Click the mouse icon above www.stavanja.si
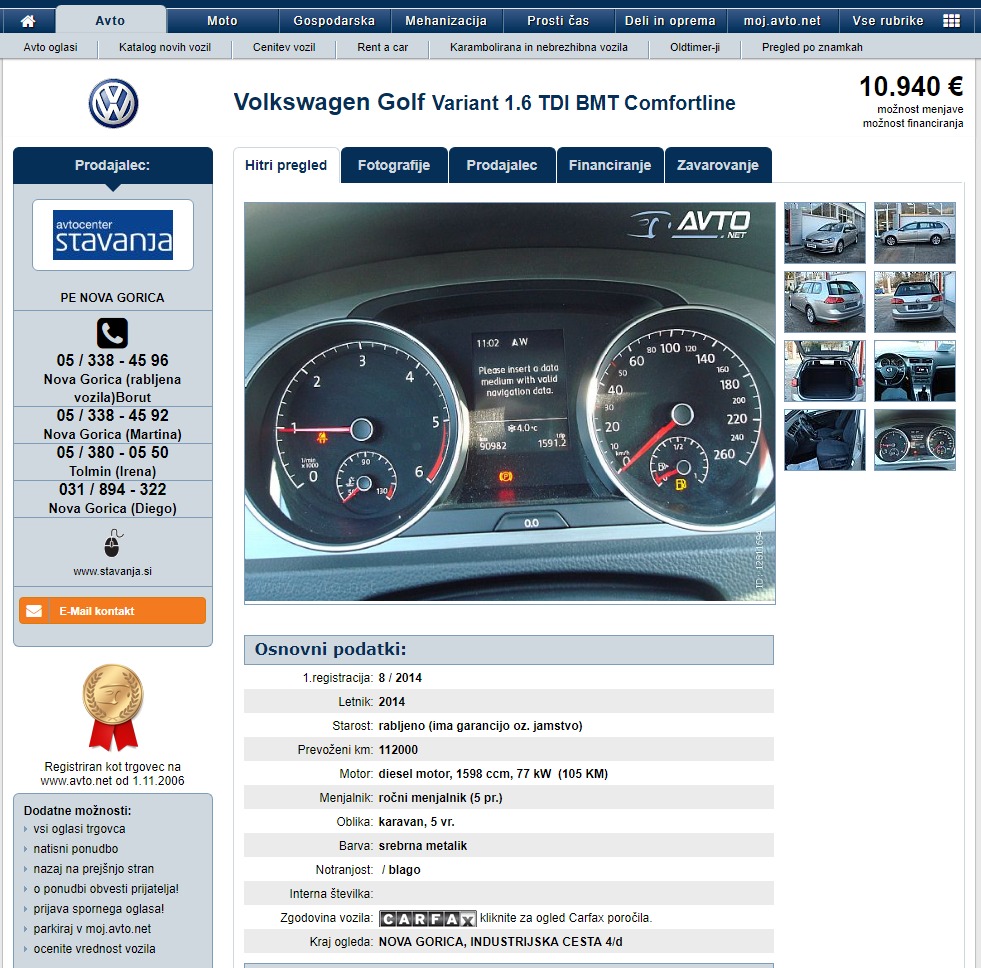The image size is (981, 968). [113, 543]
